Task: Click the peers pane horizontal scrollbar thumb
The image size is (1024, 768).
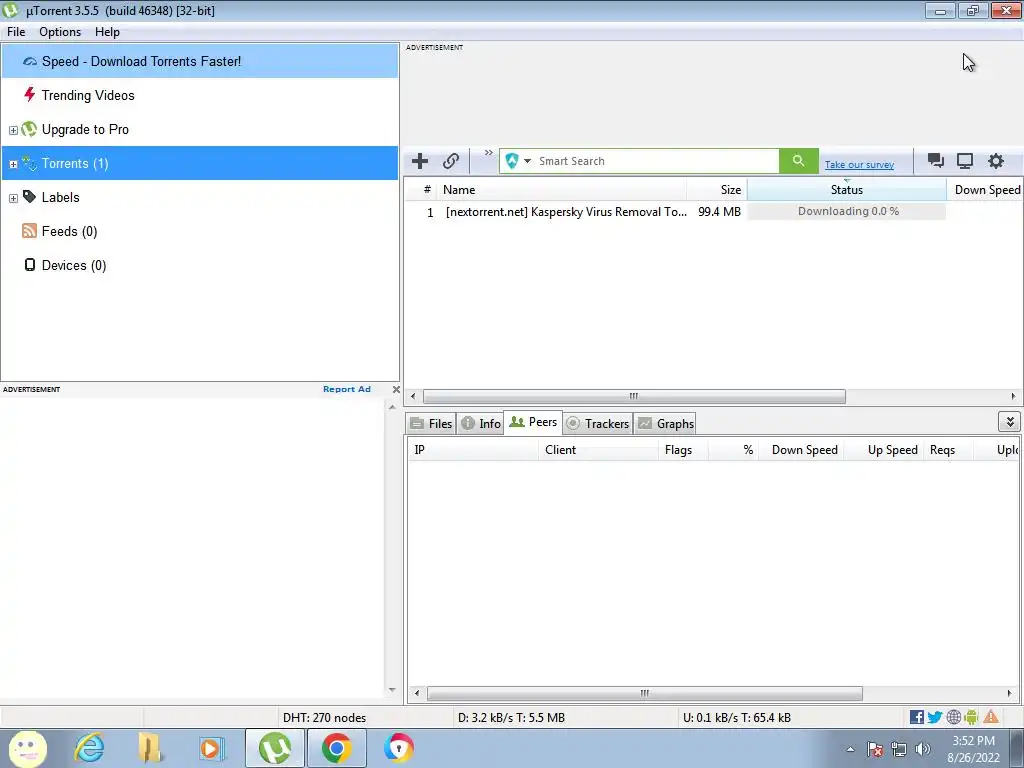Action: click(x=645, y=693)
